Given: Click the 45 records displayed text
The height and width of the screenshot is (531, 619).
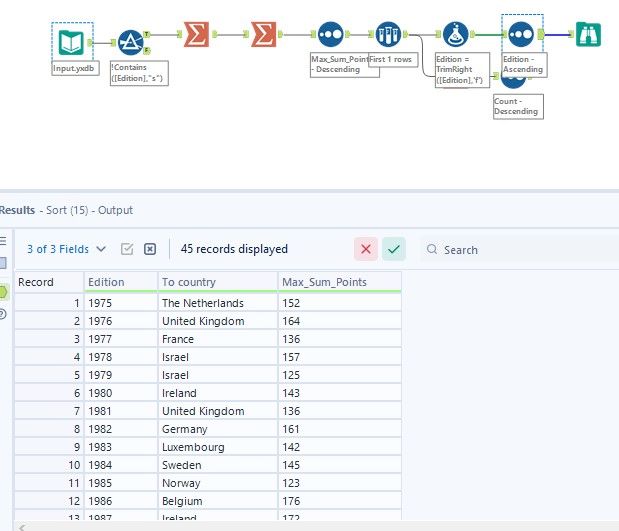Looking at the screenshot, I should 234,249.
